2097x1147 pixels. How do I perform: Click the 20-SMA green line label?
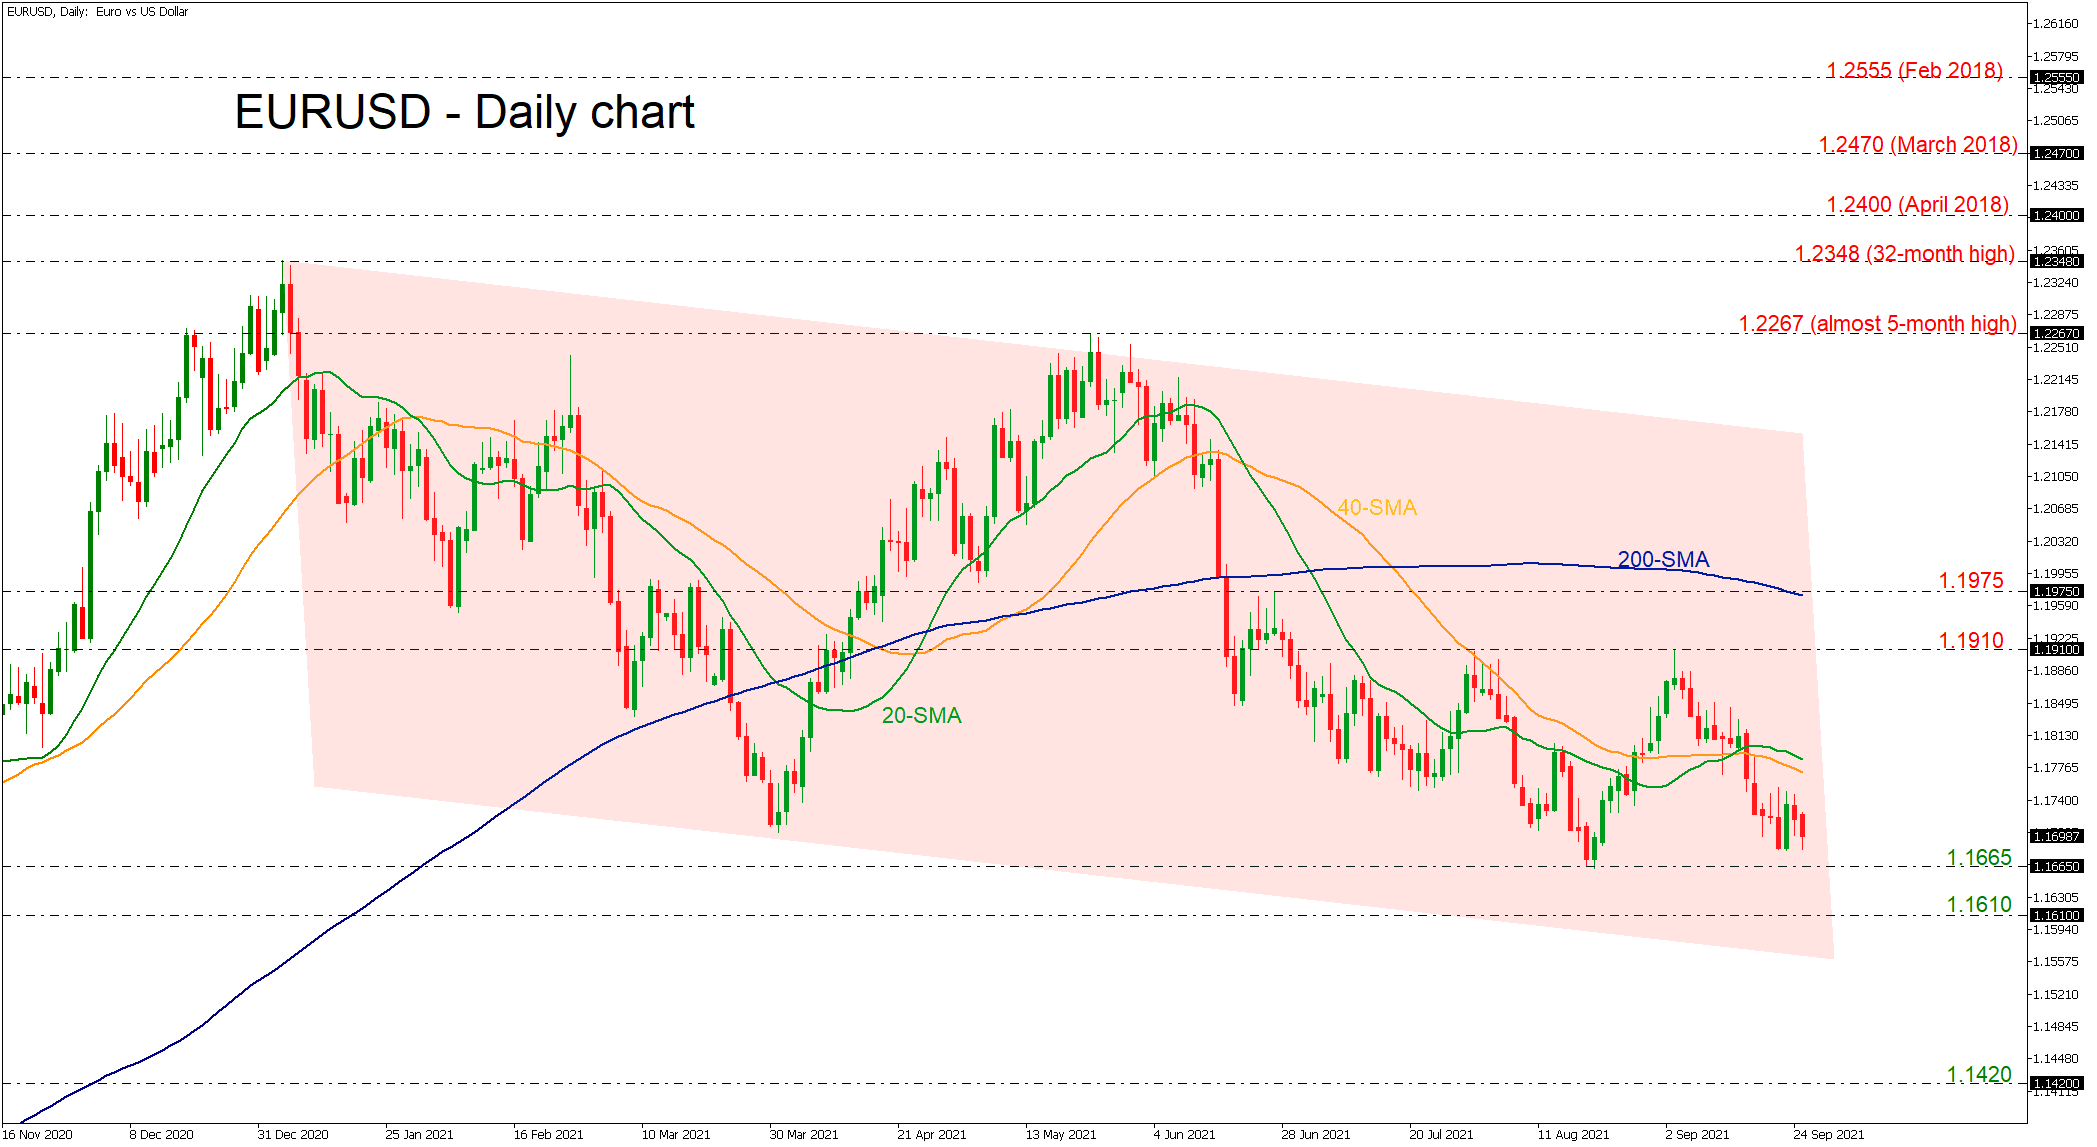click(x=920, y=716)
